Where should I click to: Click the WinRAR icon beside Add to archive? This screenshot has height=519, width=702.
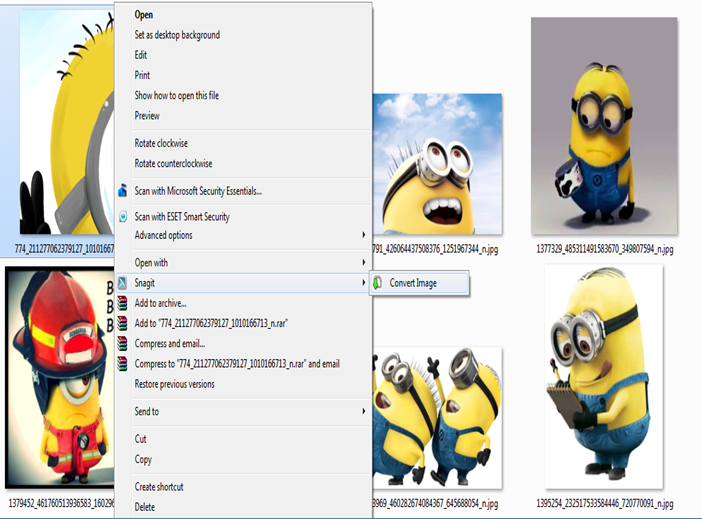(123, 303)
